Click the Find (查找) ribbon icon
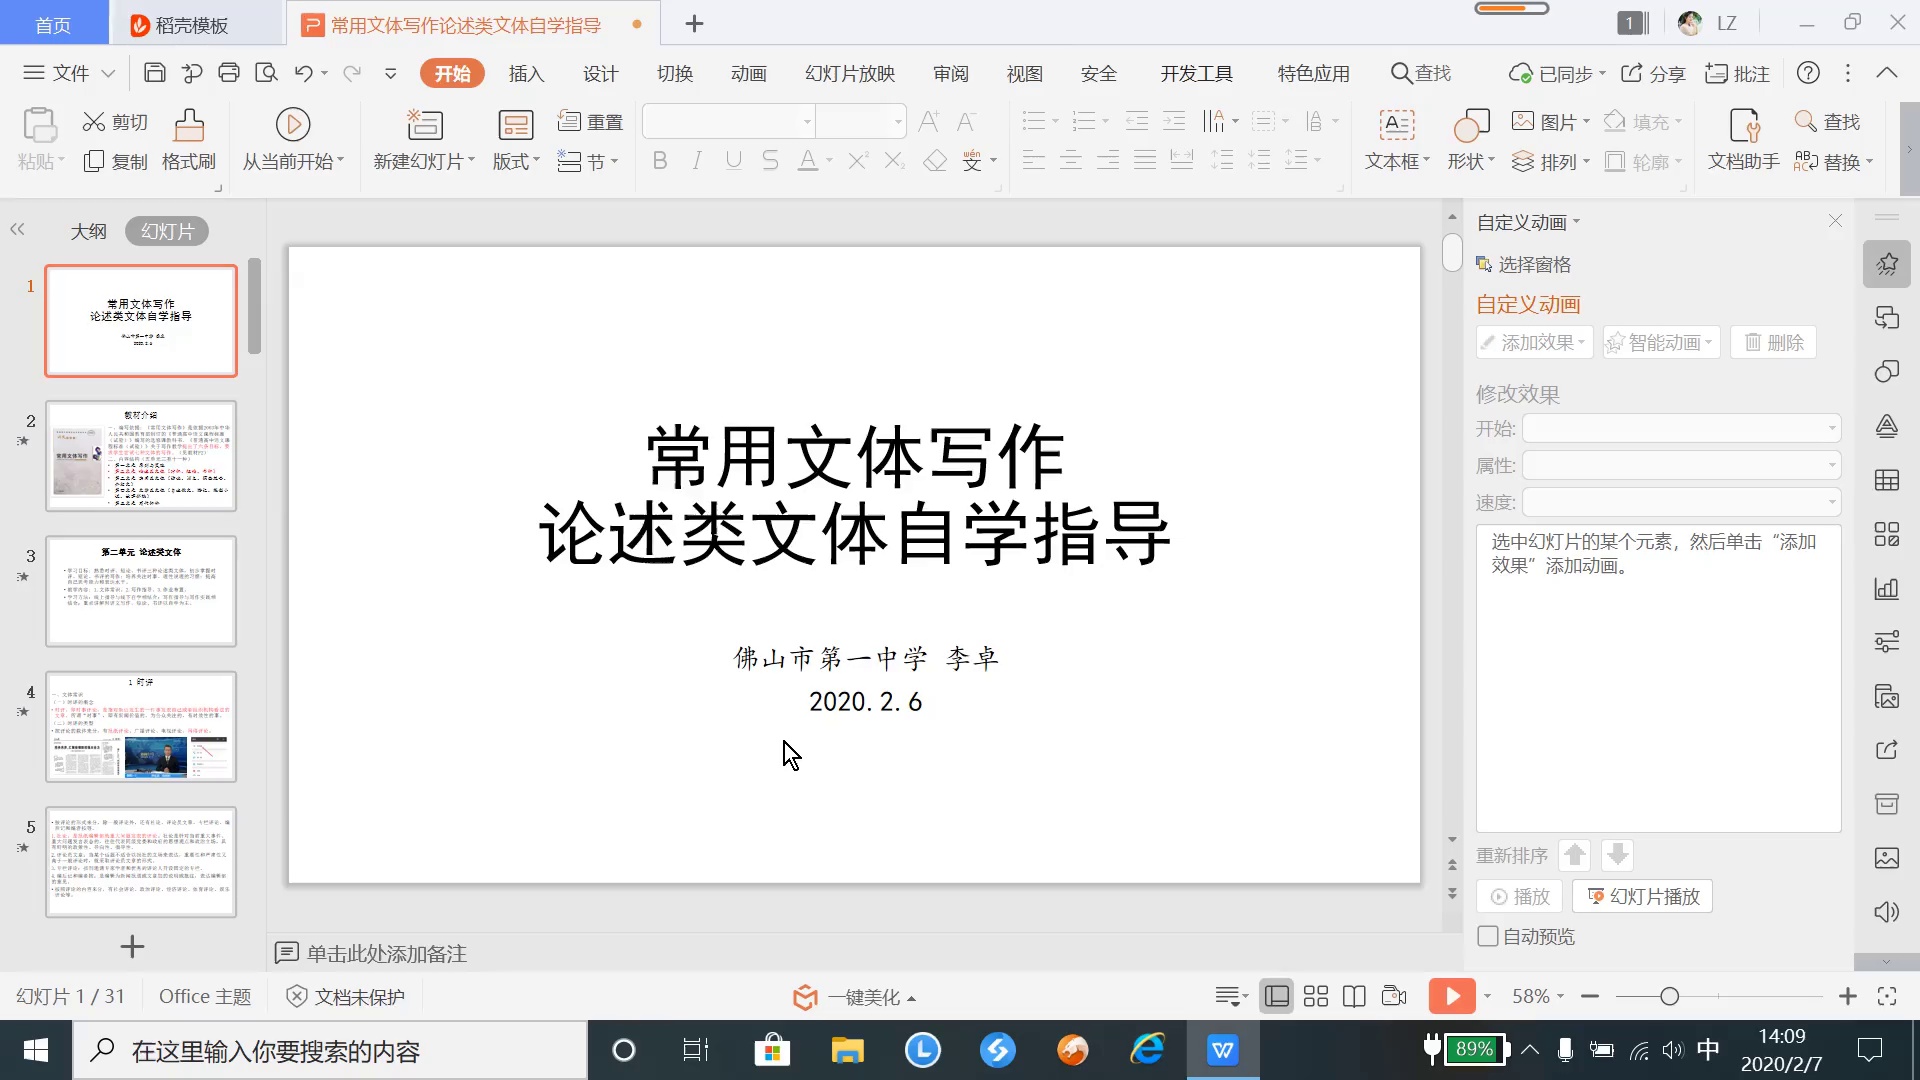The image size is (1920, 1080). (x=1828, y=122)
